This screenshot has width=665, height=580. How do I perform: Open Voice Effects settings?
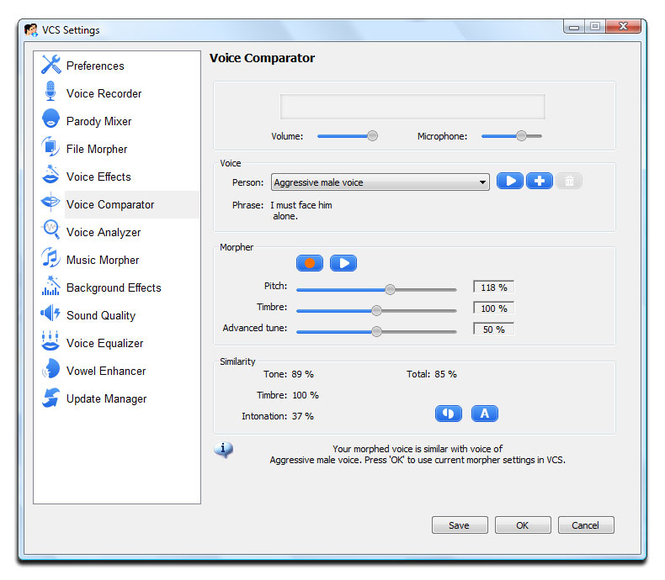pyautogui.click(x=98, y=177)
